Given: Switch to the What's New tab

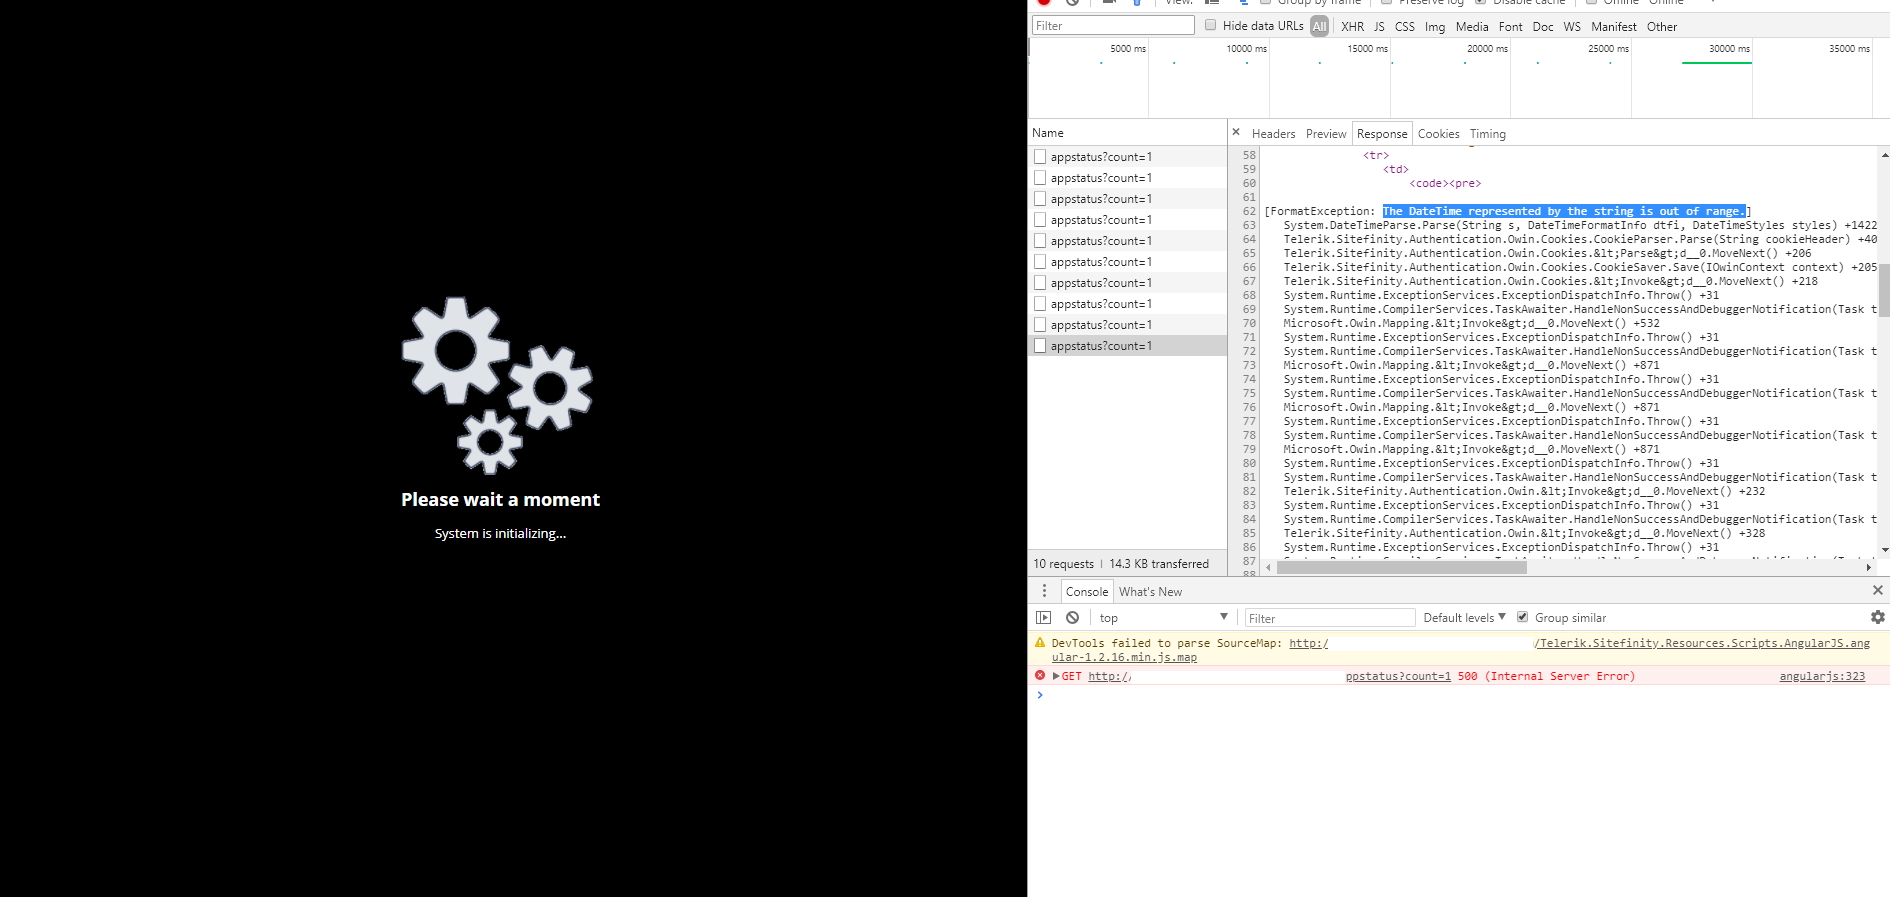Looking at the screenshot, I should tap(1150, 592).
